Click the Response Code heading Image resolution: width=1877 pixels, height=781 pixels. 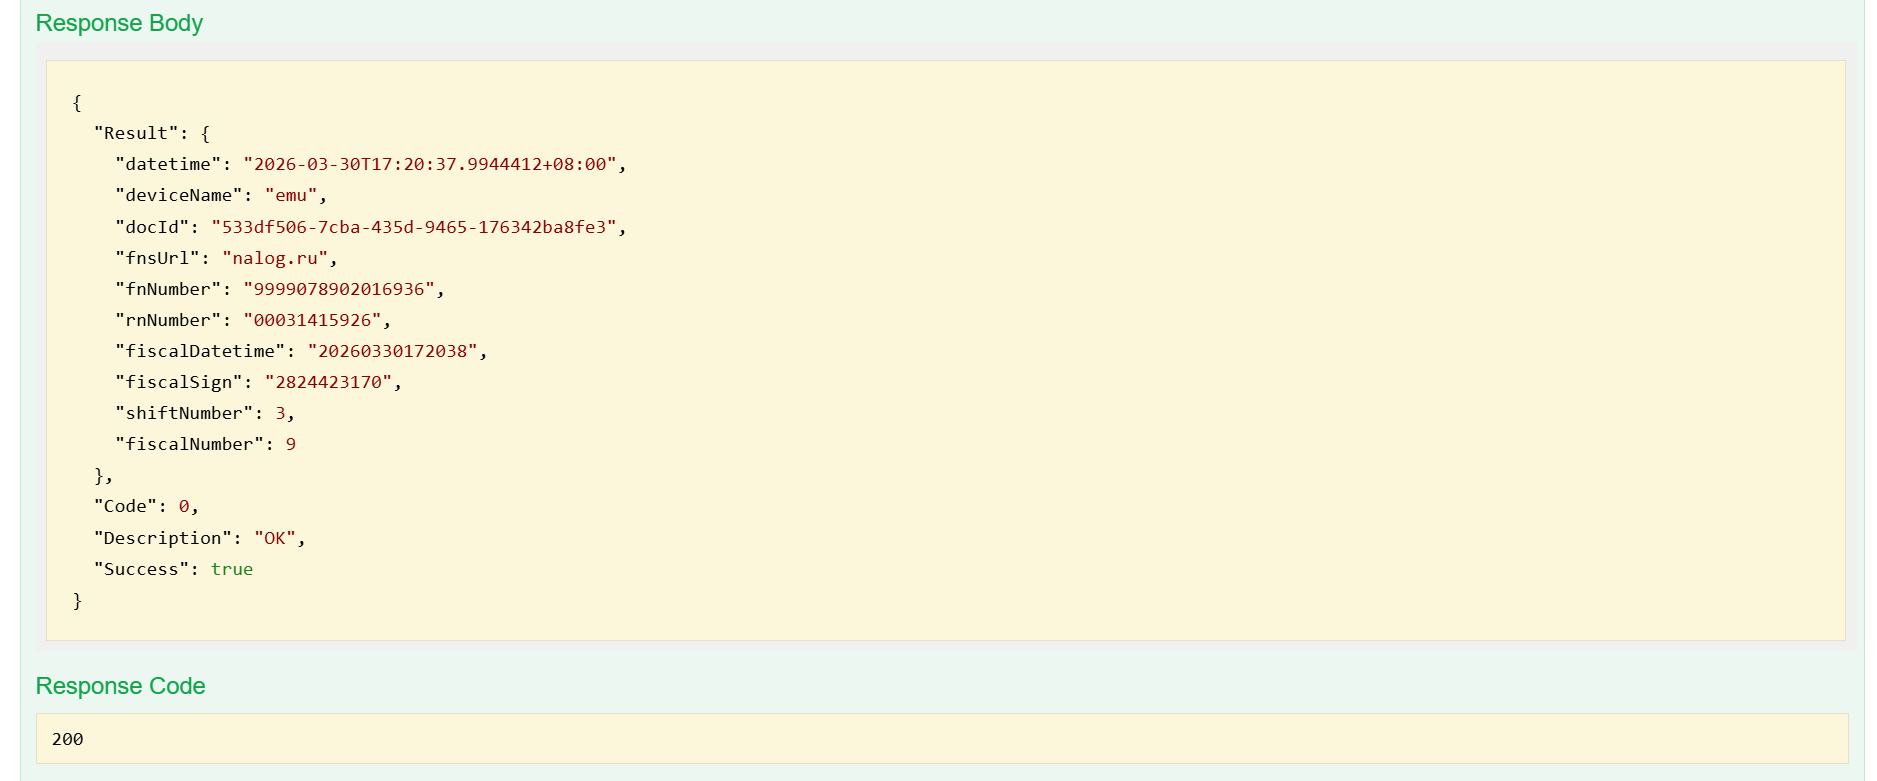pos(120,686)
